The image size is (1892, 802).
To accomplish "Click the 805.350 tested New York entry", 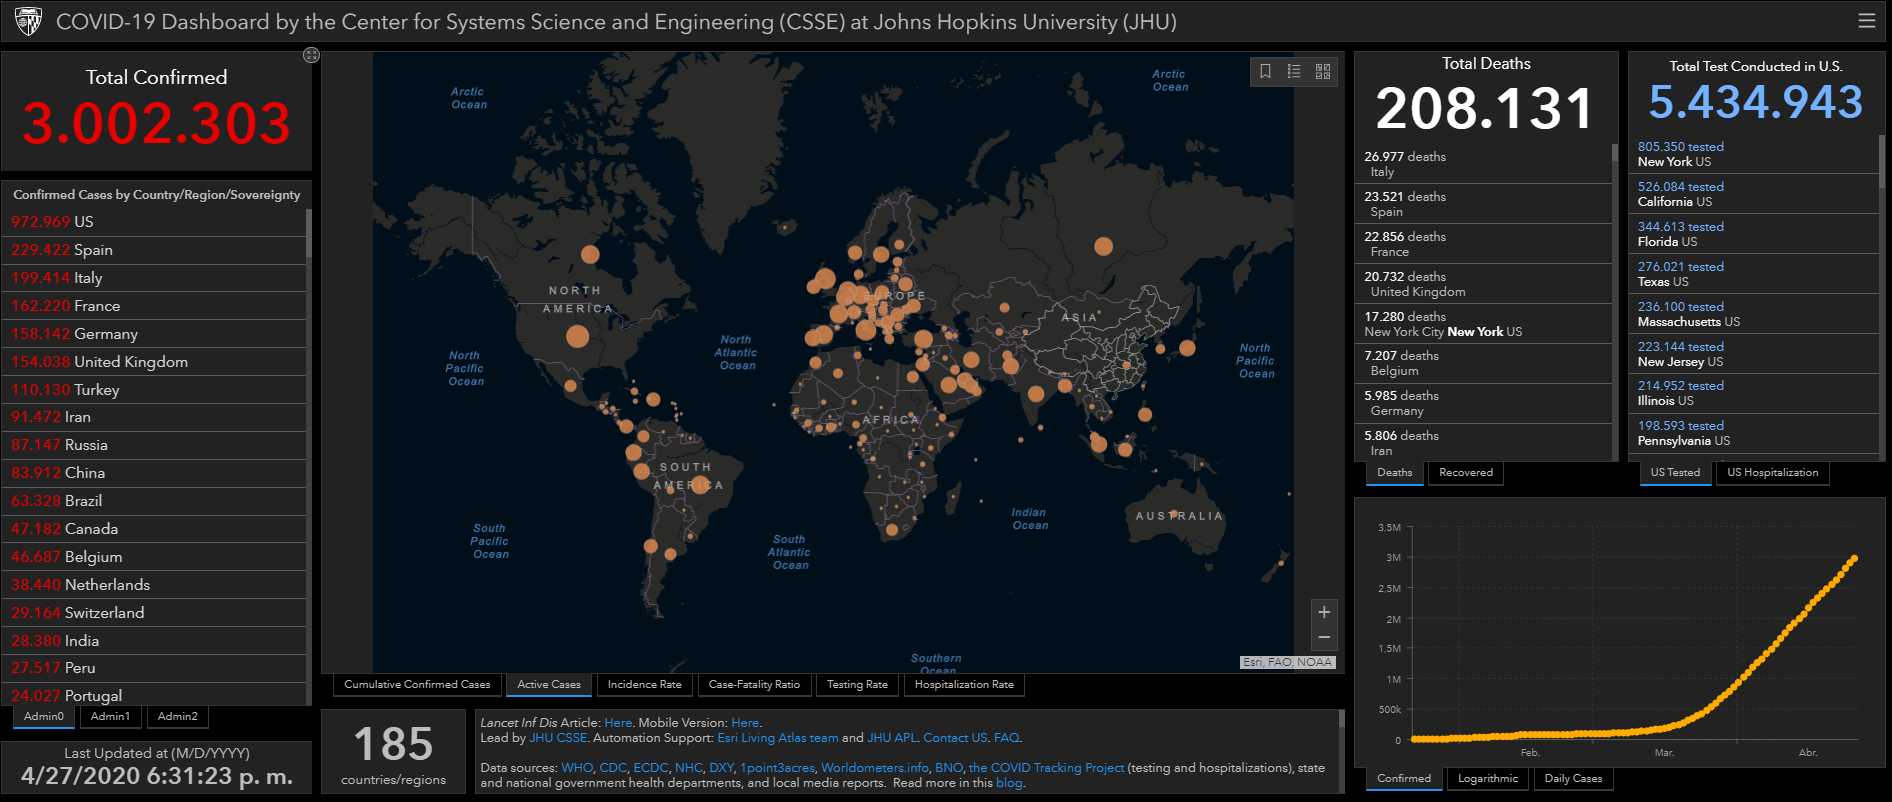I will [1754, 154].
